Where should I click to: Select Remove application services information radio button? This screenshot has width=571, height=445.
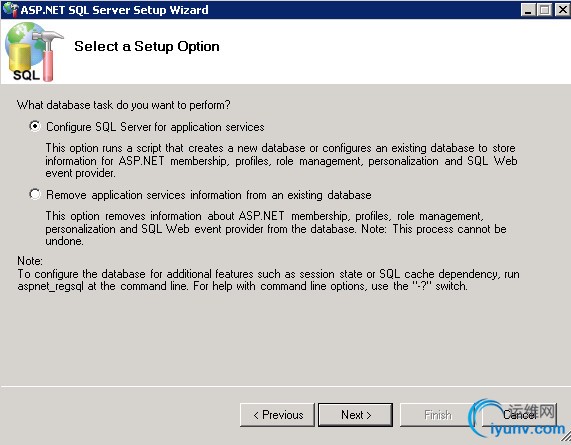click(x=35, y=194)
